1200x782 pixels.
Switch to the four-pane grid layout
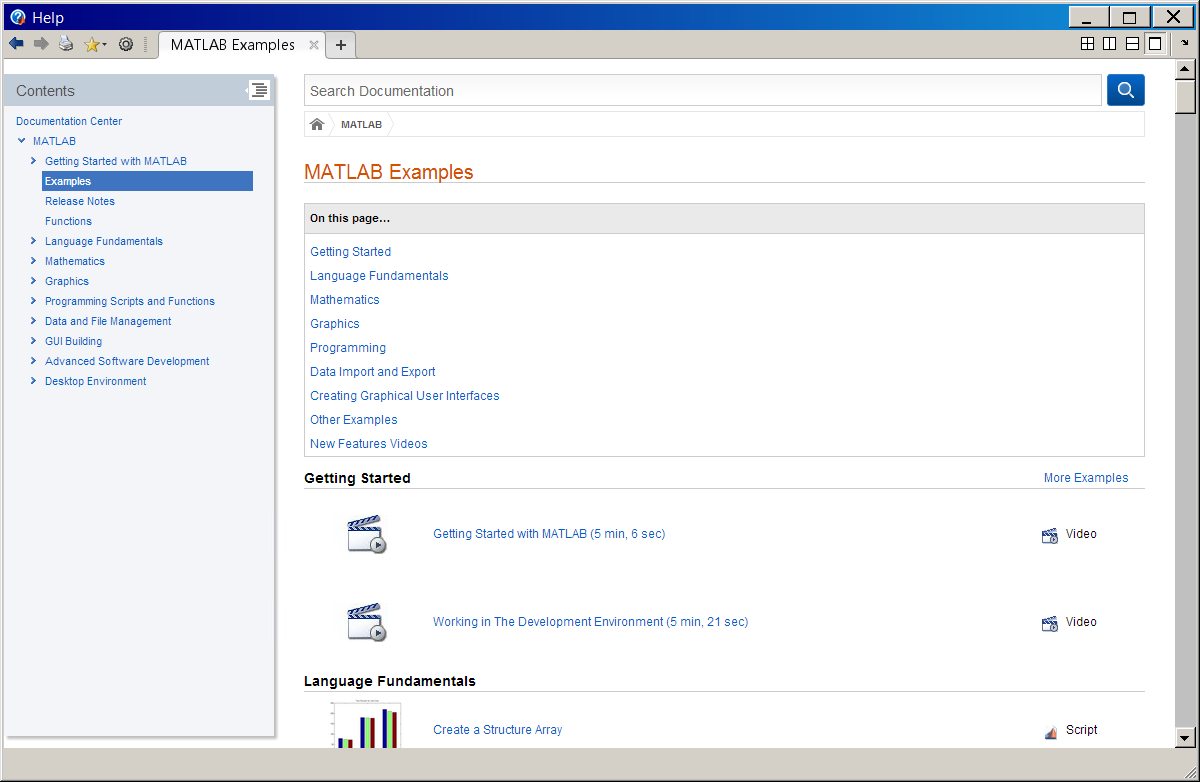pos(1088,44)
